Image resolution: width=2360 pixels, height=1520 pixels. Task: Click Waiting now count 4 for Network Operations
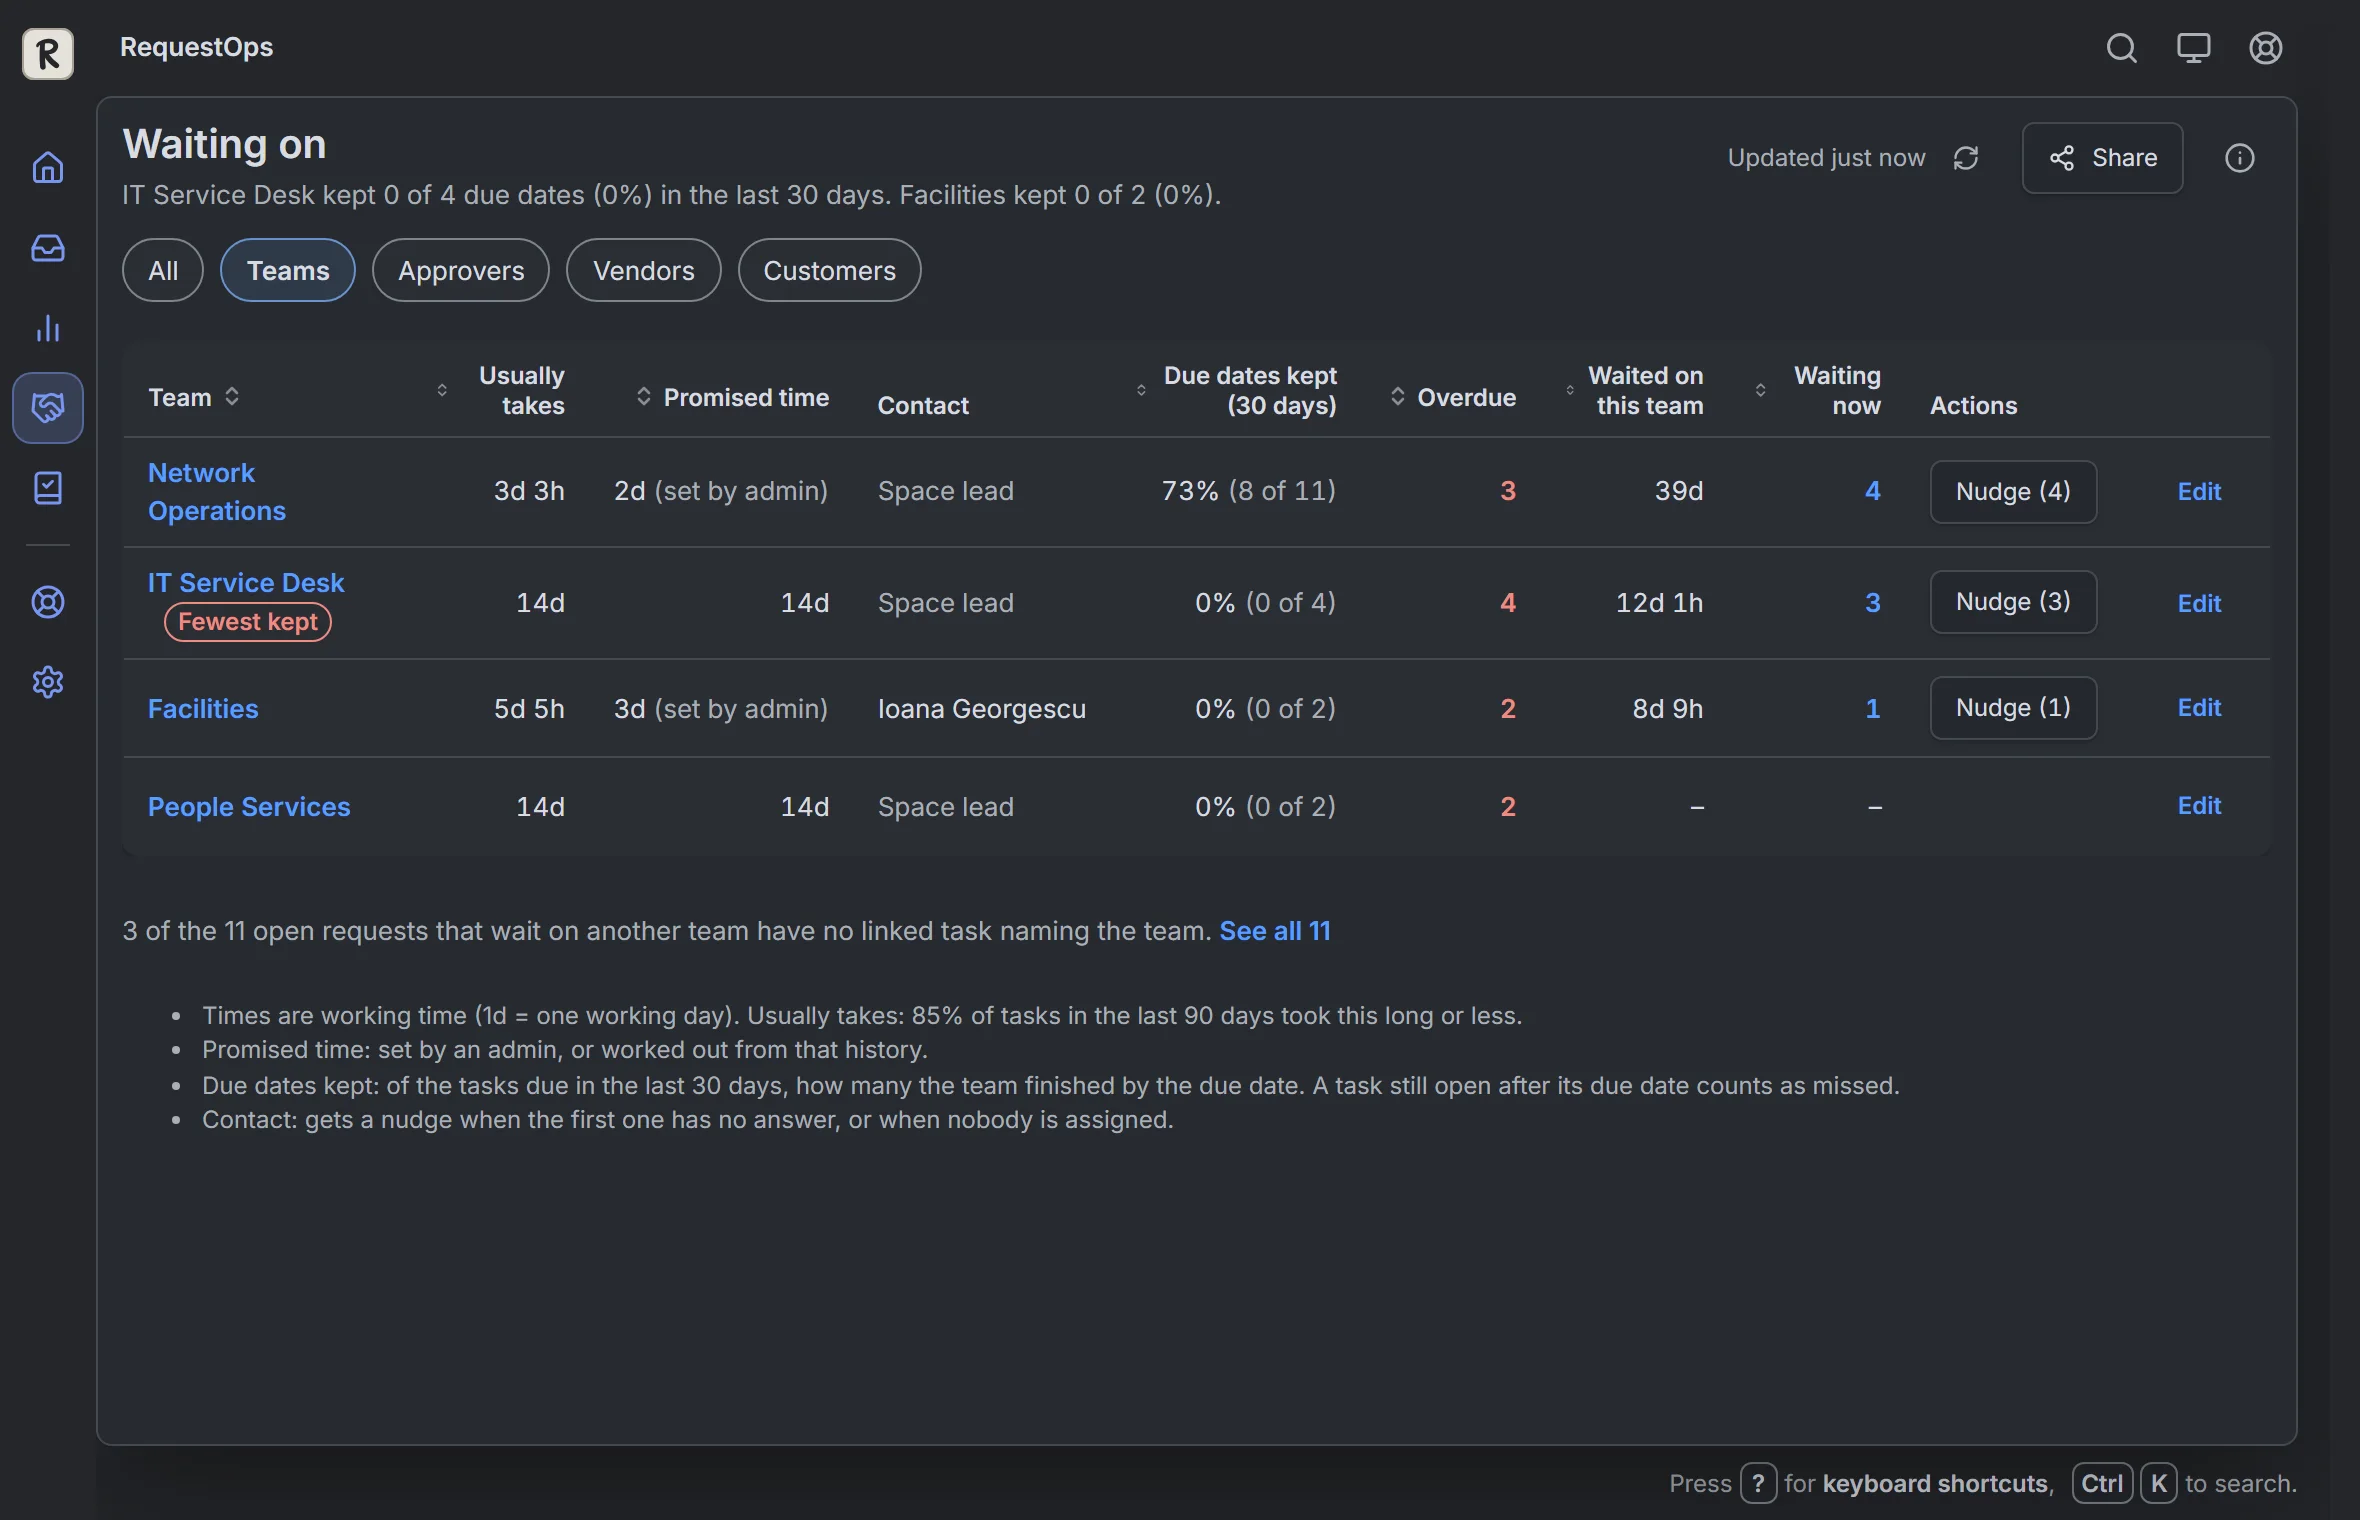tap(1872, 491)
